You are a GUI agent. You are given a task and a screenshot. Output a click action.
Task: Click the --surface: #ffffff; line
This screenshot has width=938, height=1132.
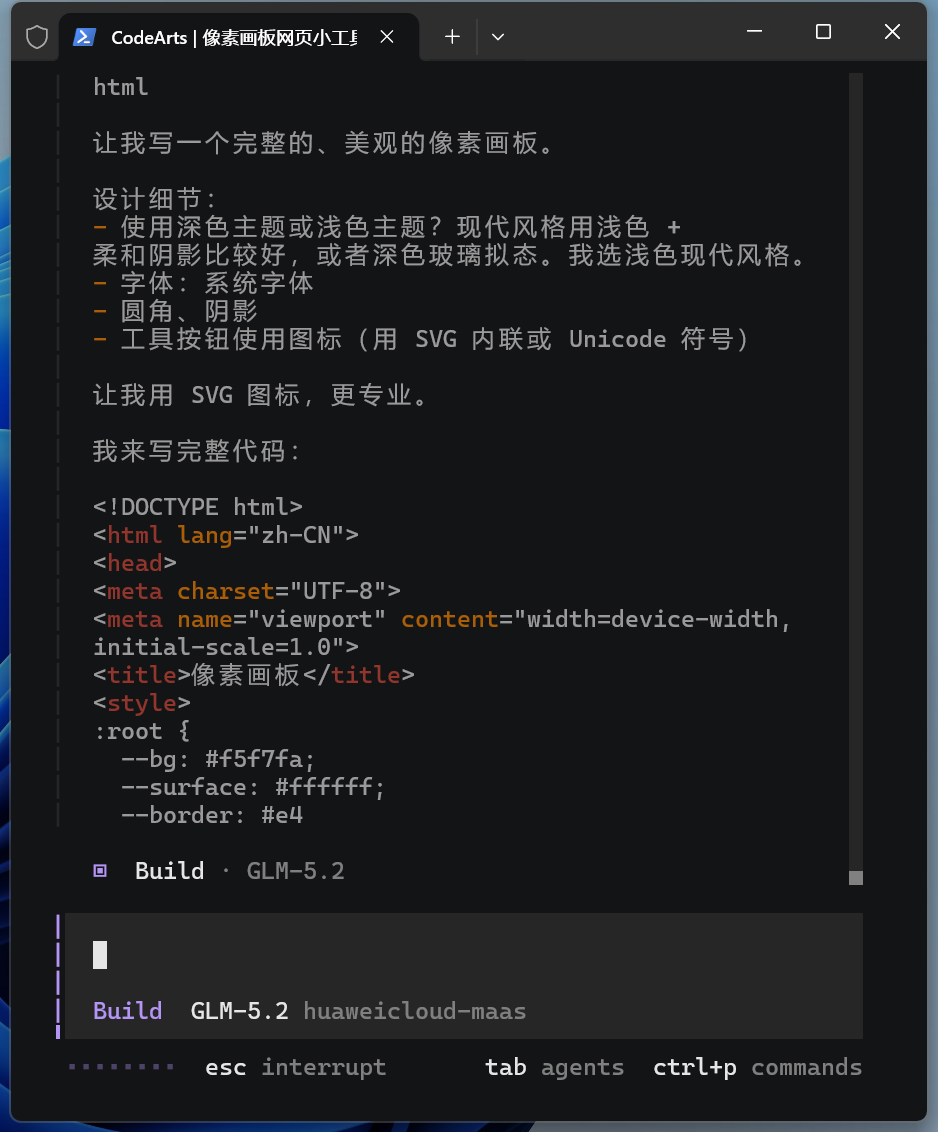click(x=253, y=787)
